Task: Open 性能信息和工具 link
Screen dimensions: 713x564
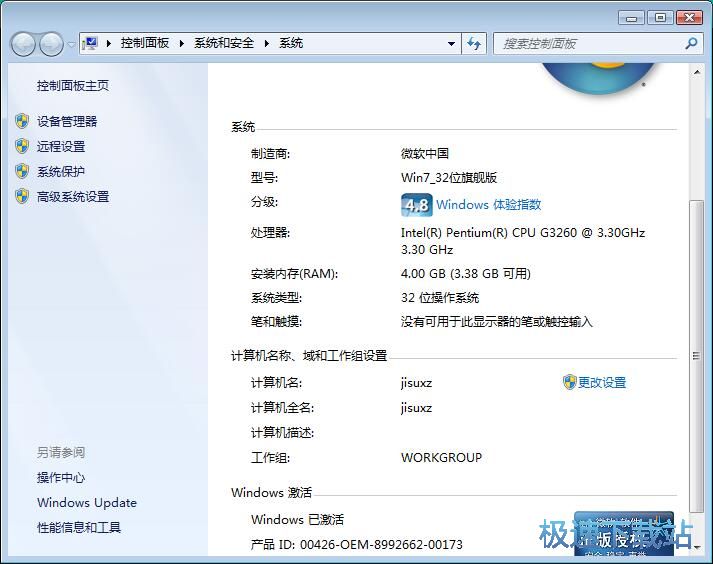Action: pos(79,528)
